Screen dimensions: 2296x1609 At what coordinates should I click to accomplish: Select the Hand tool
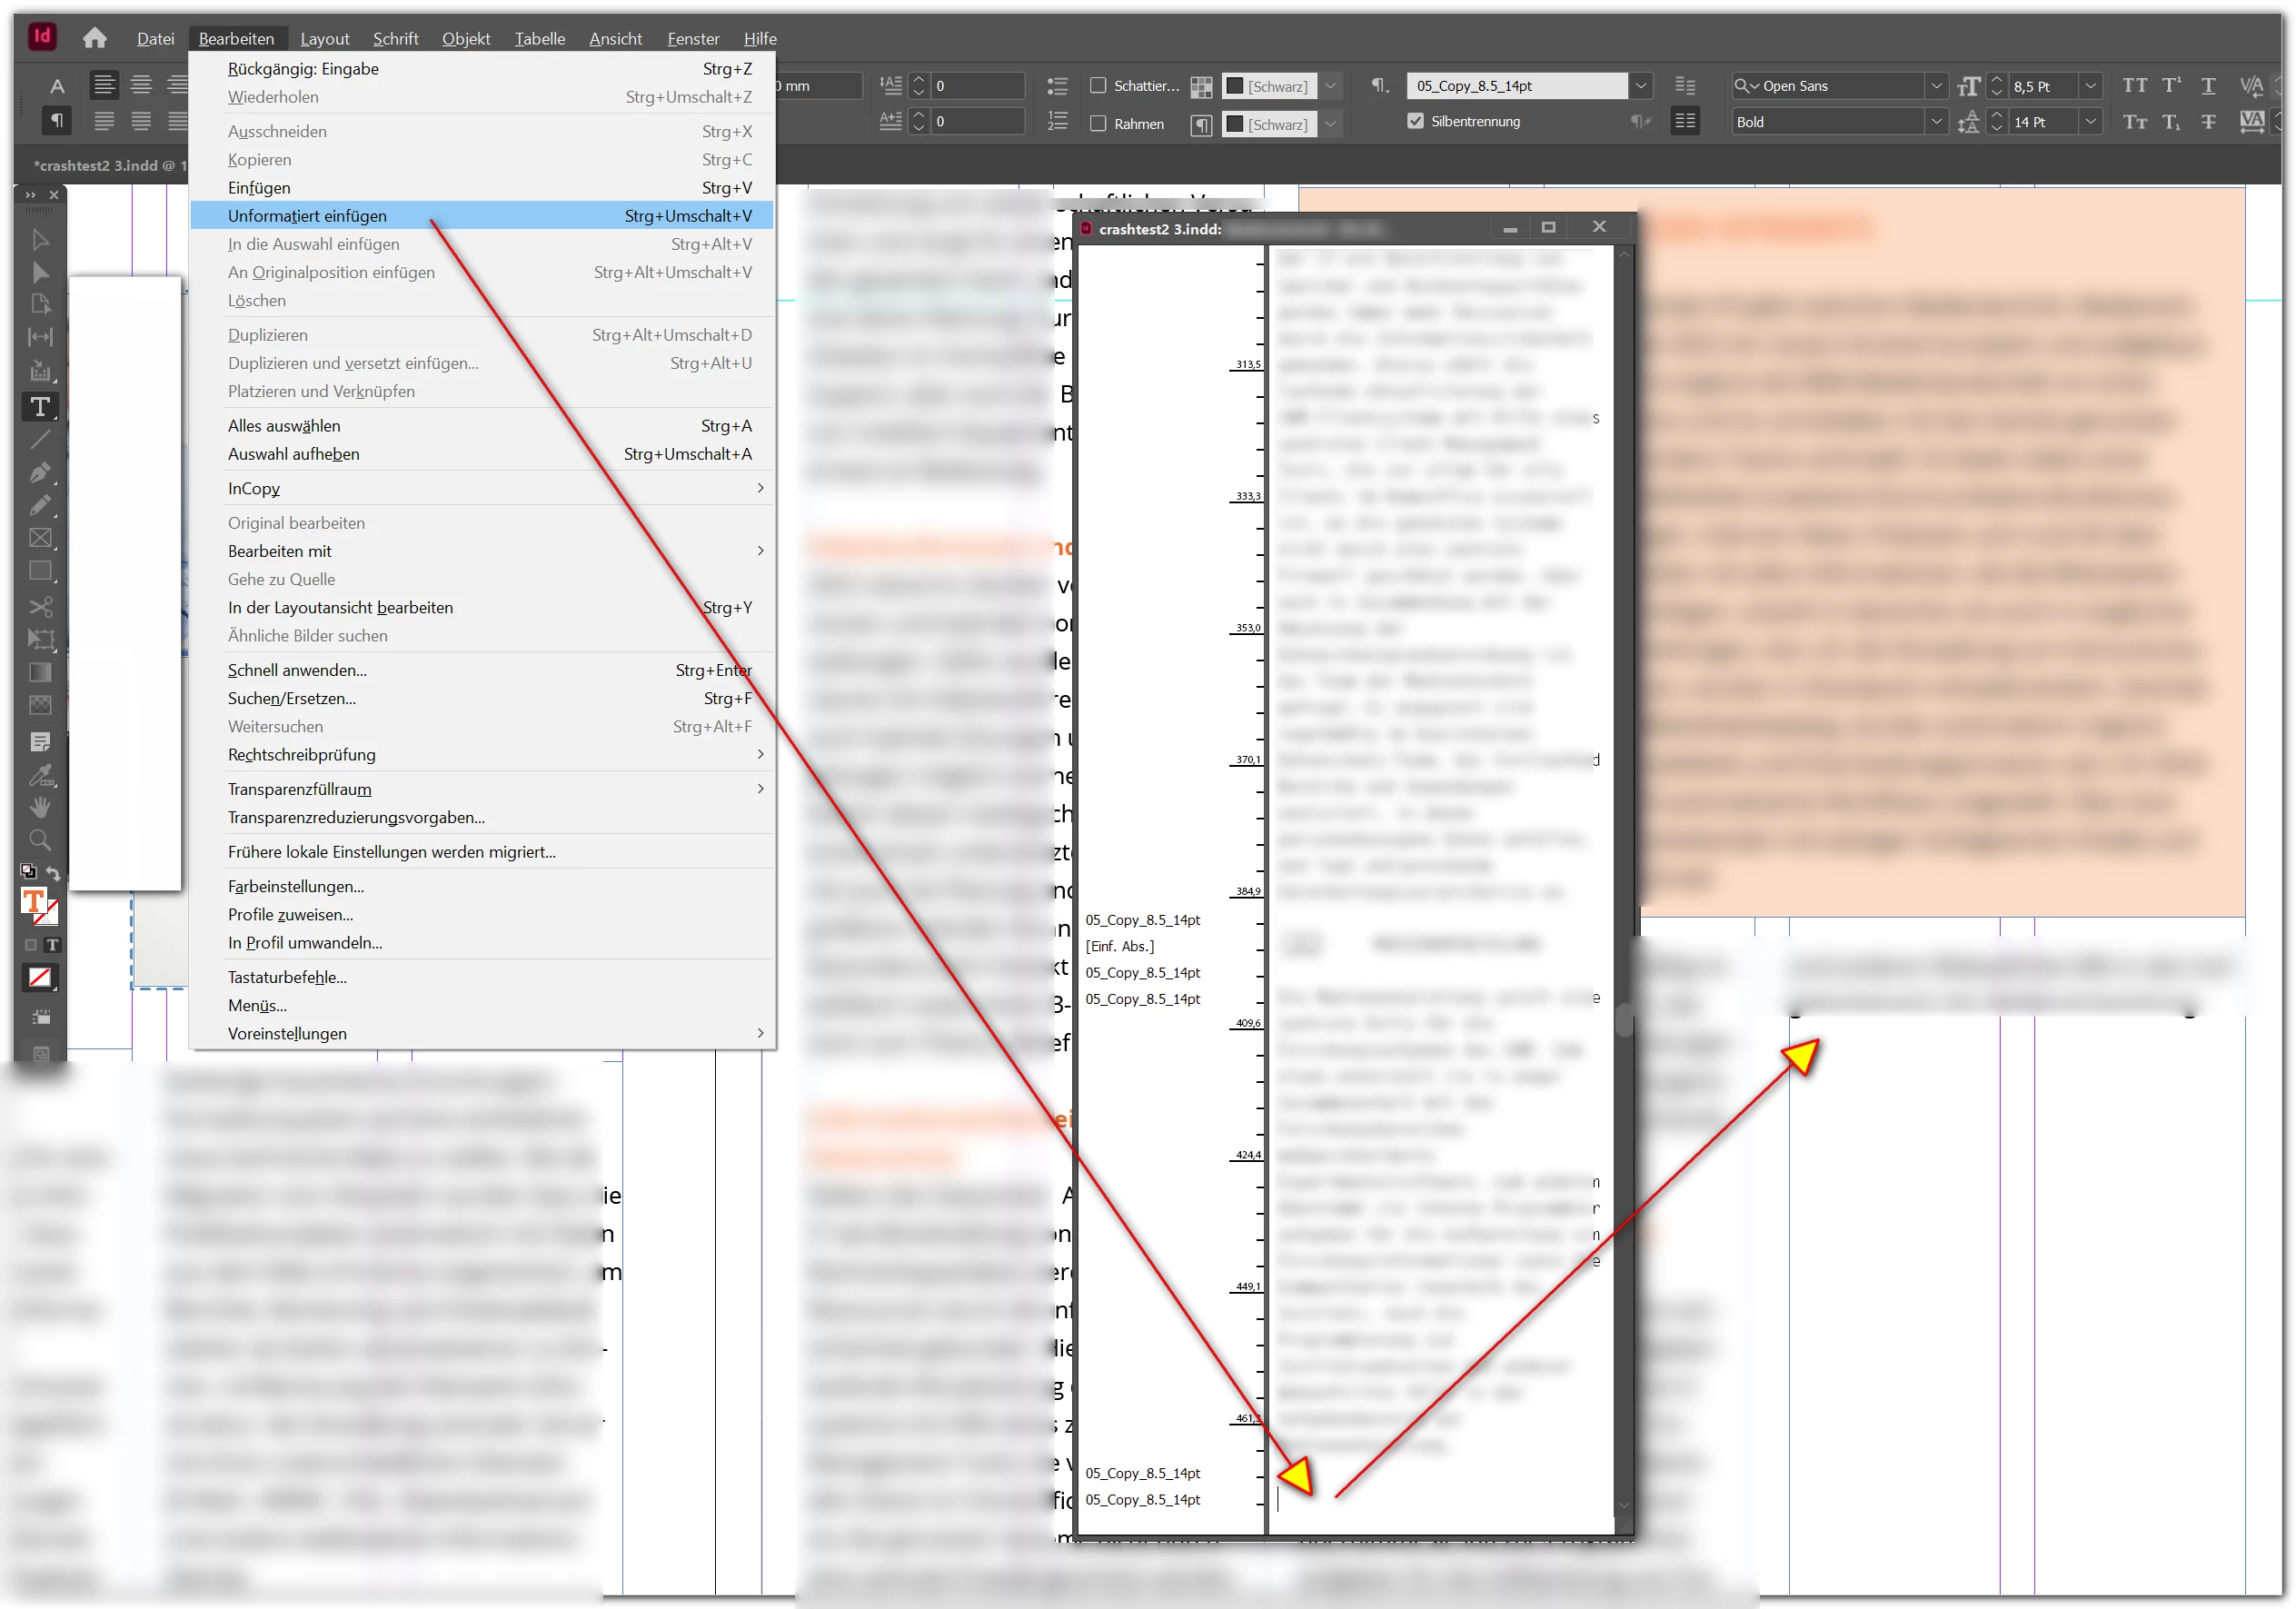tap(40, 807)
